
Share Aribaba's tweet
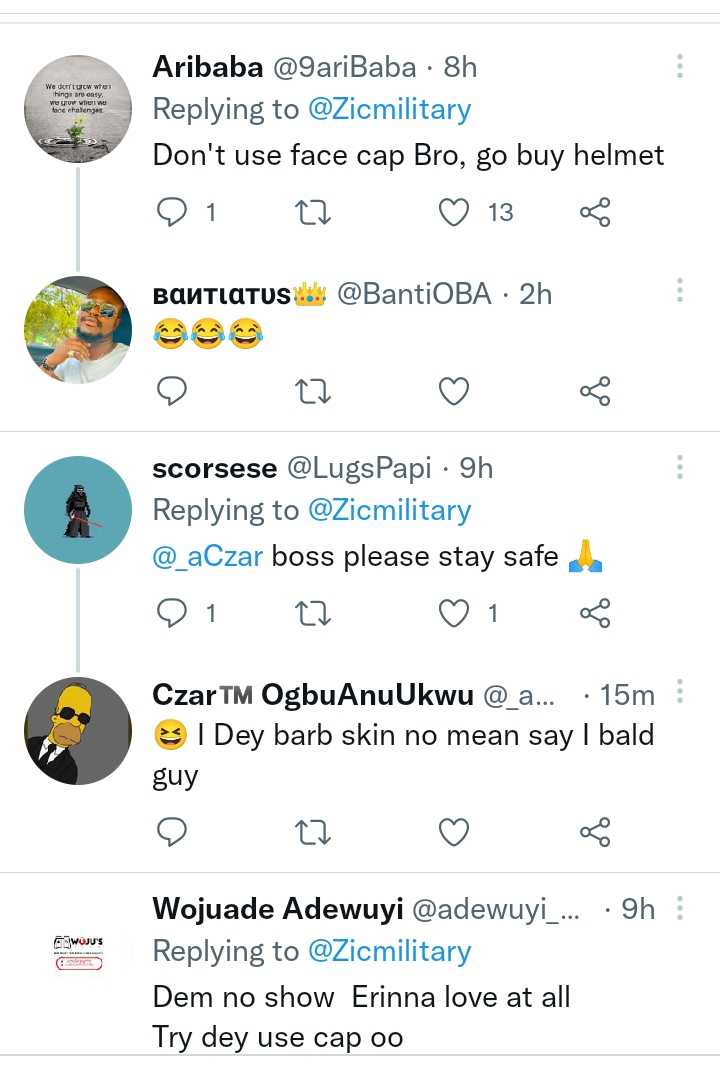pyautogui.click(x=595, y=212)
